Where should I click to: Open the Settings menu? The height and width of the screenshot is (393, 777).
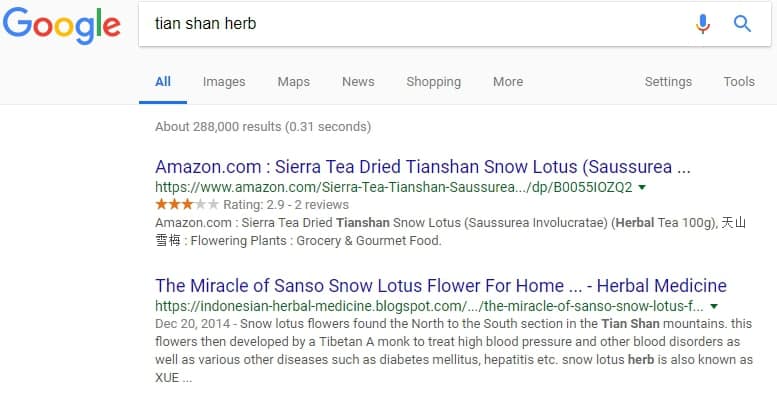(668, 82)
